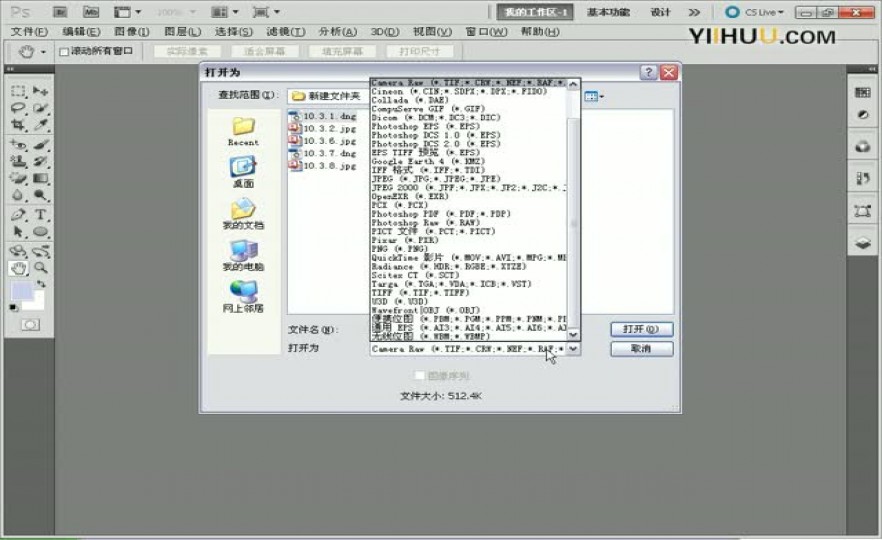Select the Move tool
Image resolution: width=882 pixels, height=540 pixels.
[x=40, y=91]
